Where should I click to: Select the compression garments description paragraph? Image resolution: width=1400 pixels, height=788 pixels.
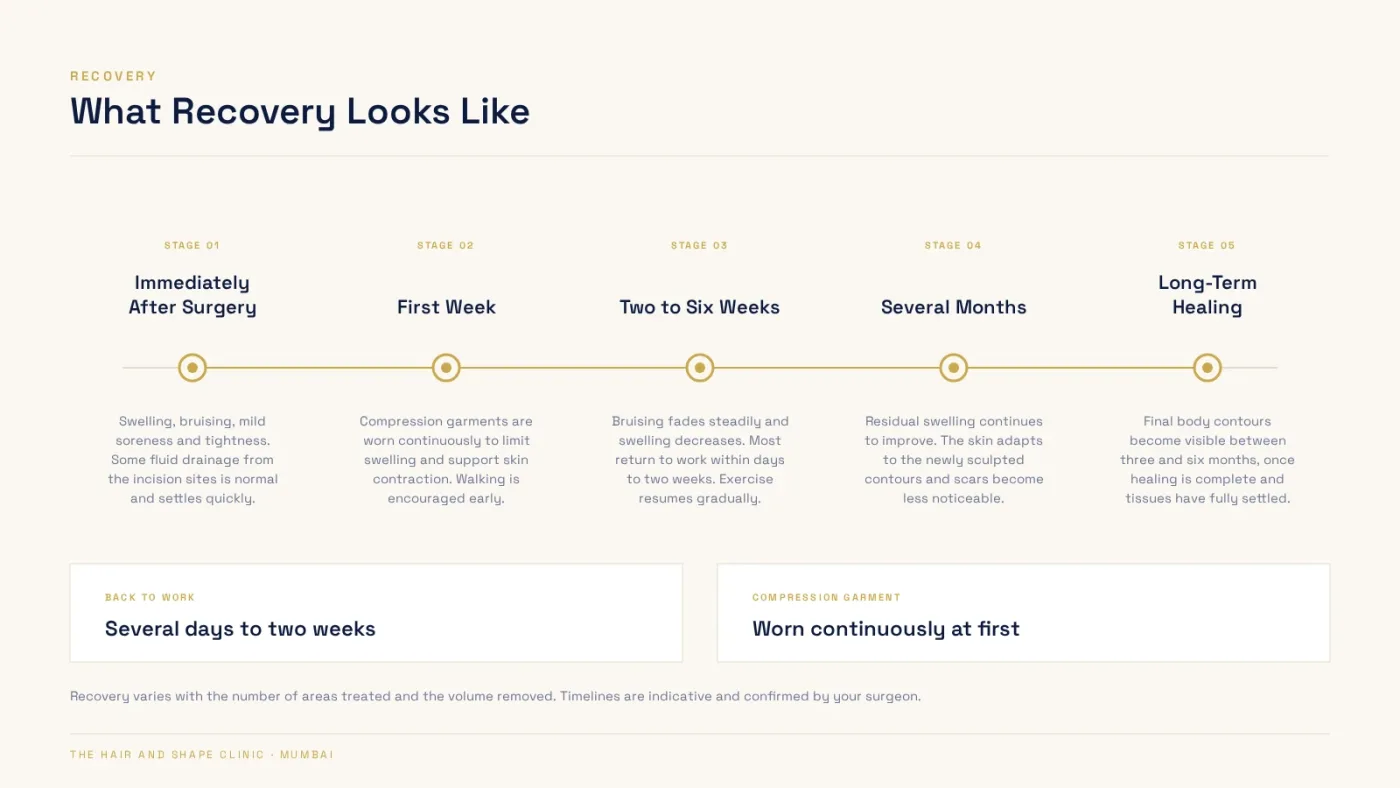[446, 460]
